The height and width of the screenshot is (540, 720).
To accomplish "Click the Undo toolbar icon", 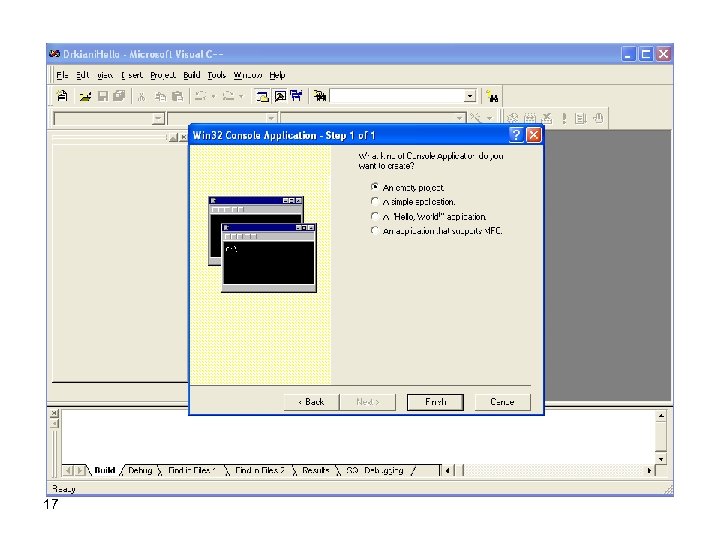I will pos(200,96).
